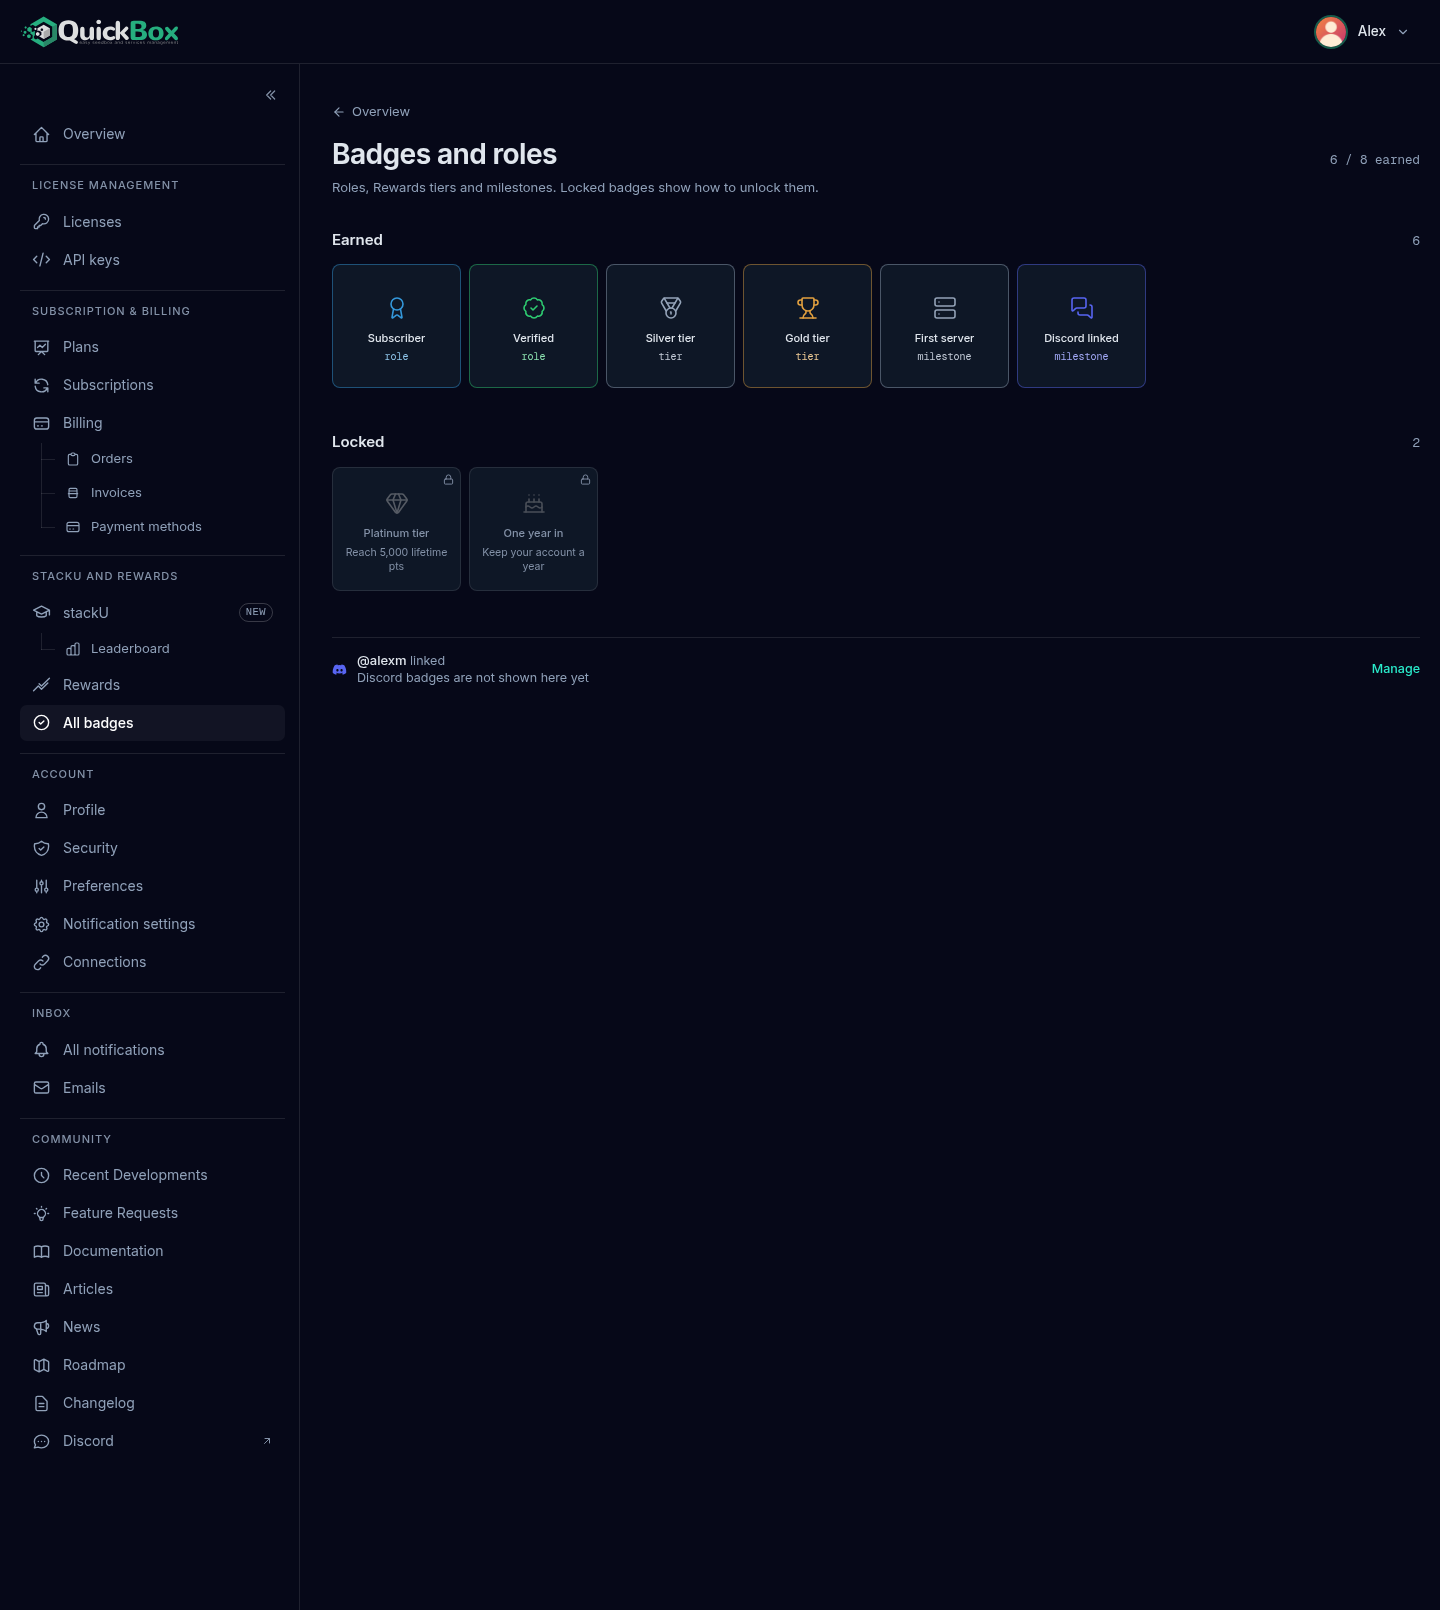1440x1610 pixels.
Task: Open Overview in the sidebar
Action: [x=152, y=134]
